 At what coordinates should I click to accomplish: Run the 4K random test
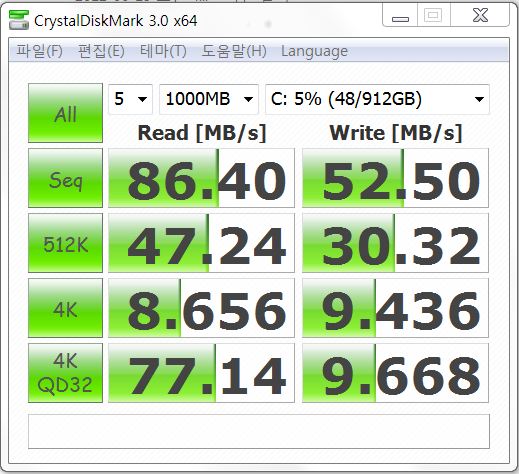click(65, 308)
